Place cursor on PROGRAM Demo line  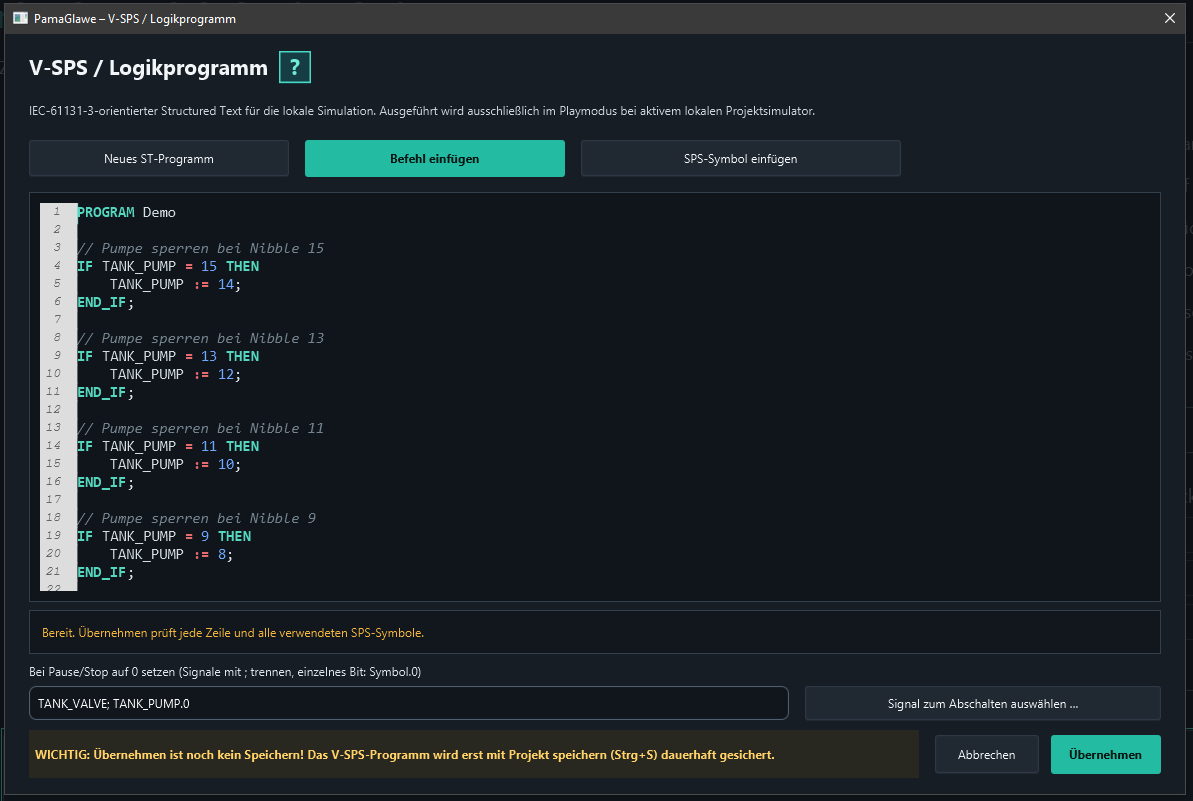[x=126, y=212]
